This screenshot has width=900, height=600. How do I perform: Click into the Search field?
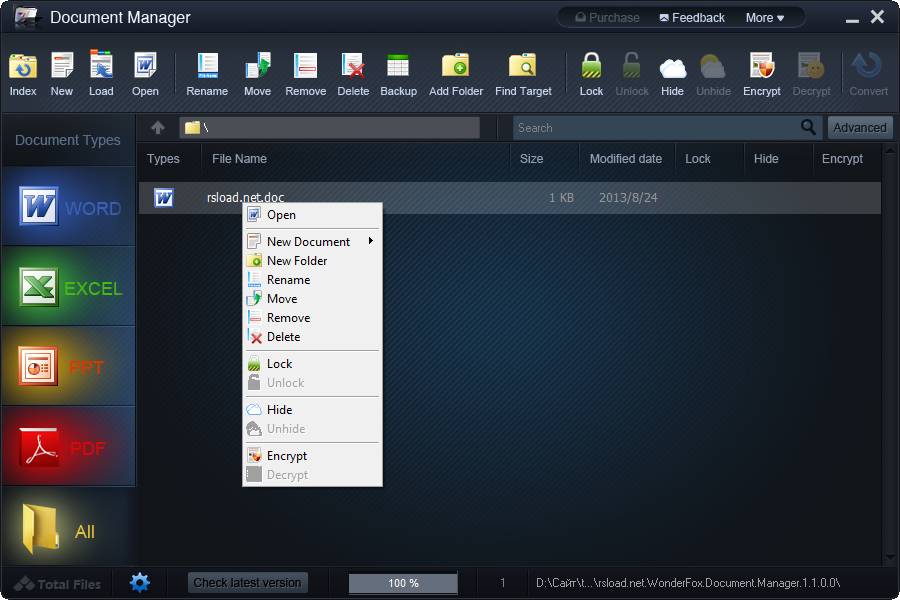tap(657, 127)
